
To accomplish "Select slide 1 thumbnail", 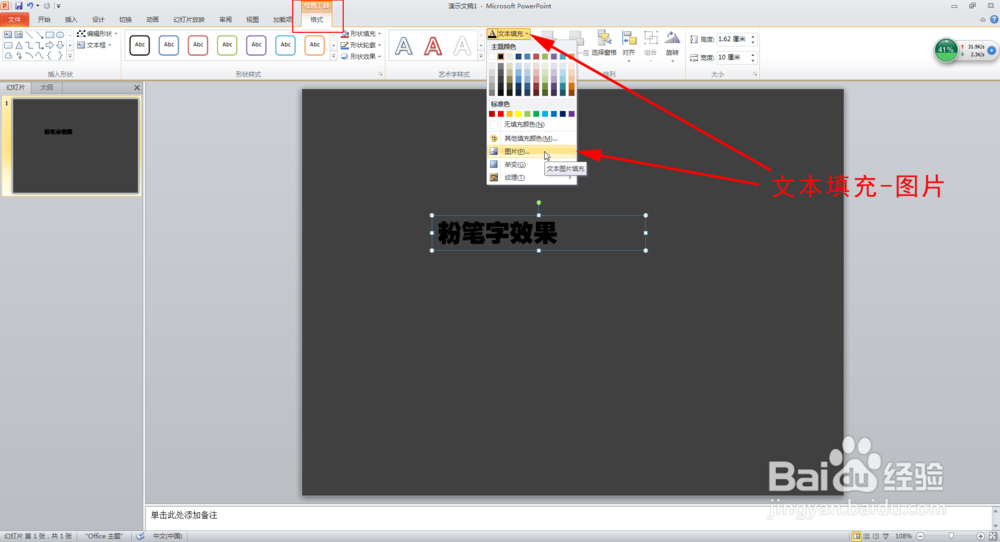I will click(75, 145).
